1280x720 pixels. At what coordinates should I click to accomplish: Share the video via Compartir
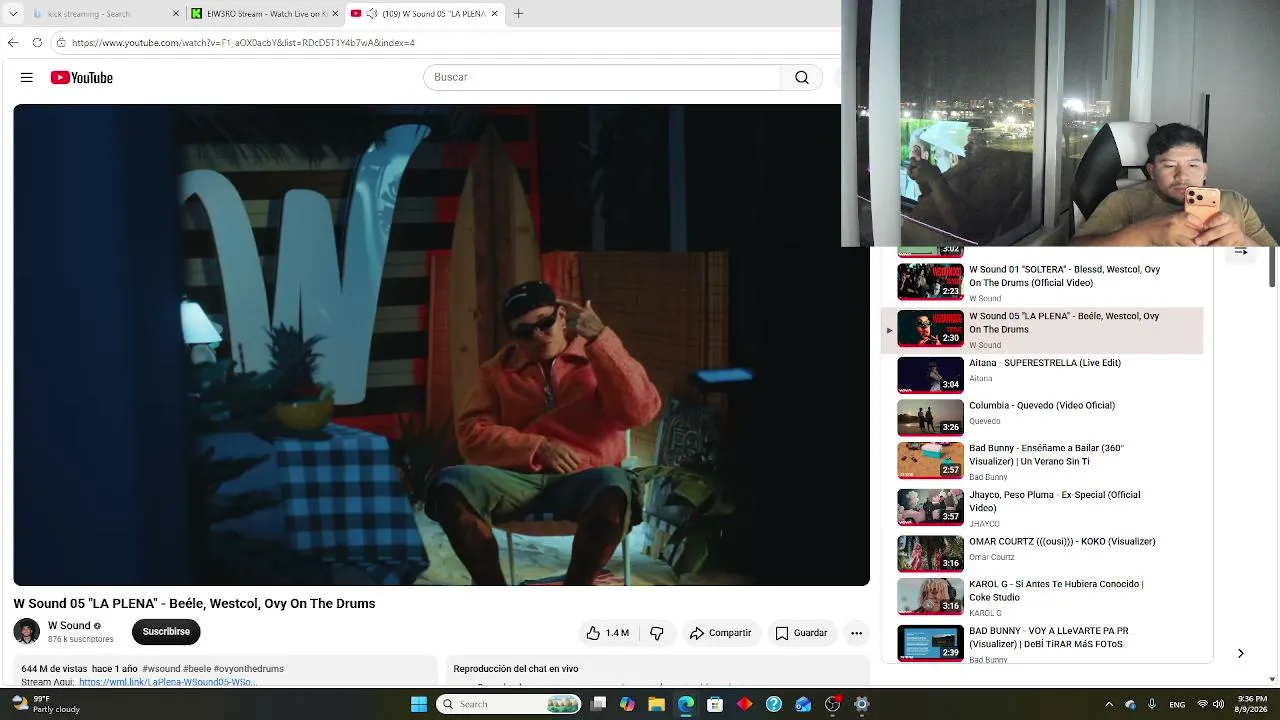coord(720,633)
